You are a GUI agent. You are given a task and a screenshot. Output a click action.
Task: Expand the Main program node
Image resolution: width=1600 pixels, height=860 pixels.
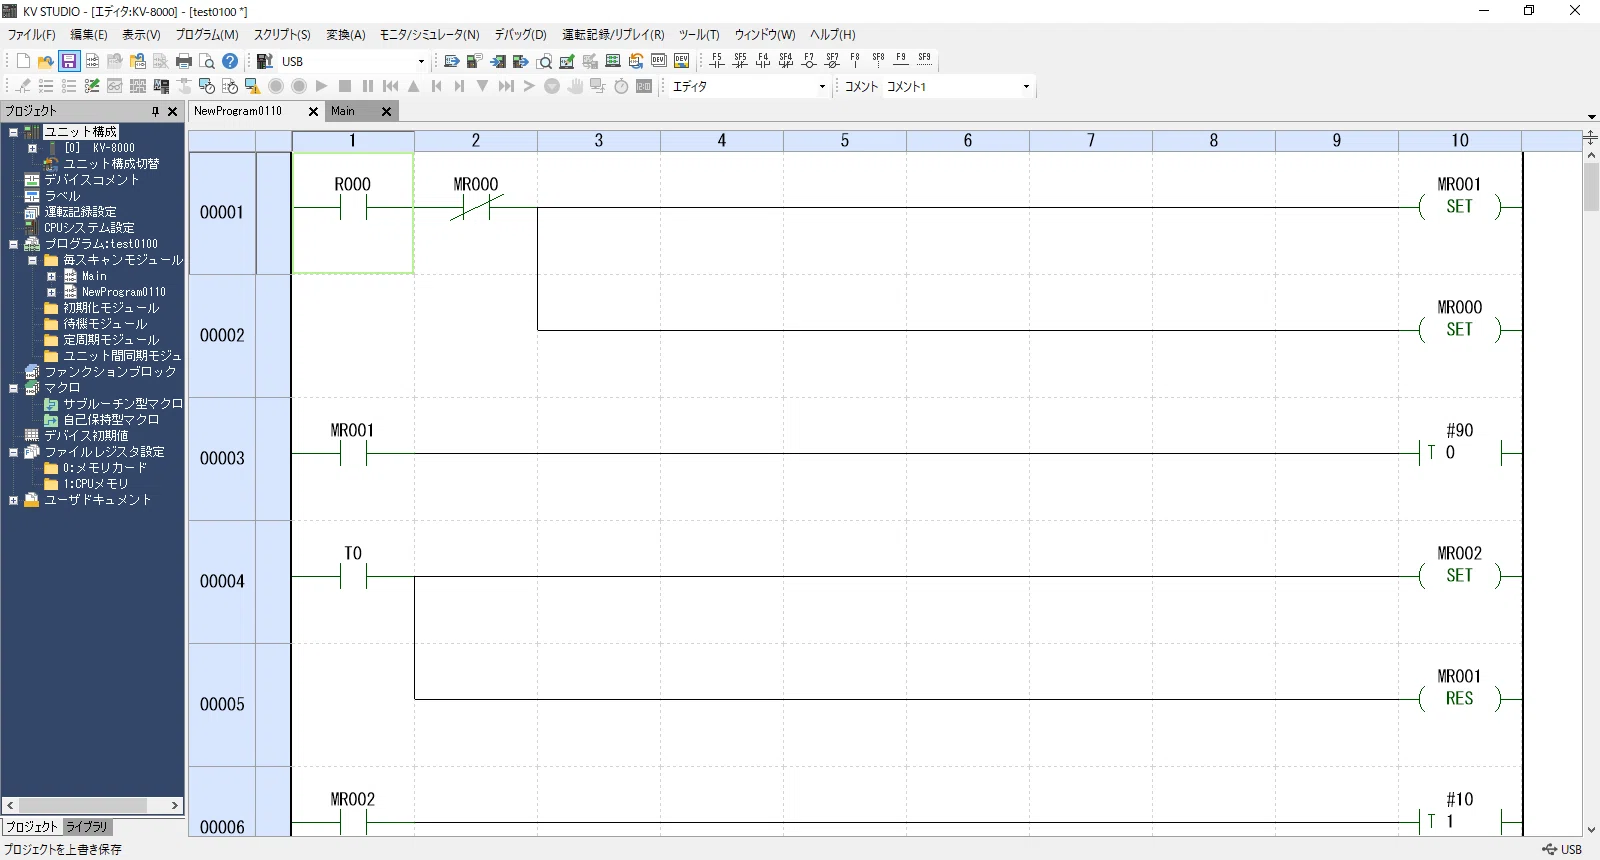(x=51, y=276)
